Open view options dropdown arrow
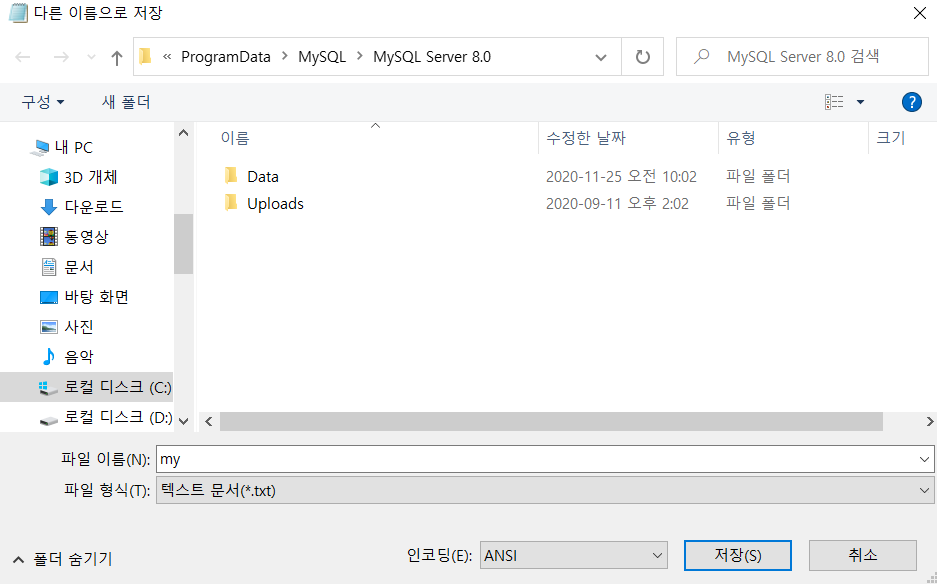The height and width of the screenshot is (584, 937). point(861,102)
